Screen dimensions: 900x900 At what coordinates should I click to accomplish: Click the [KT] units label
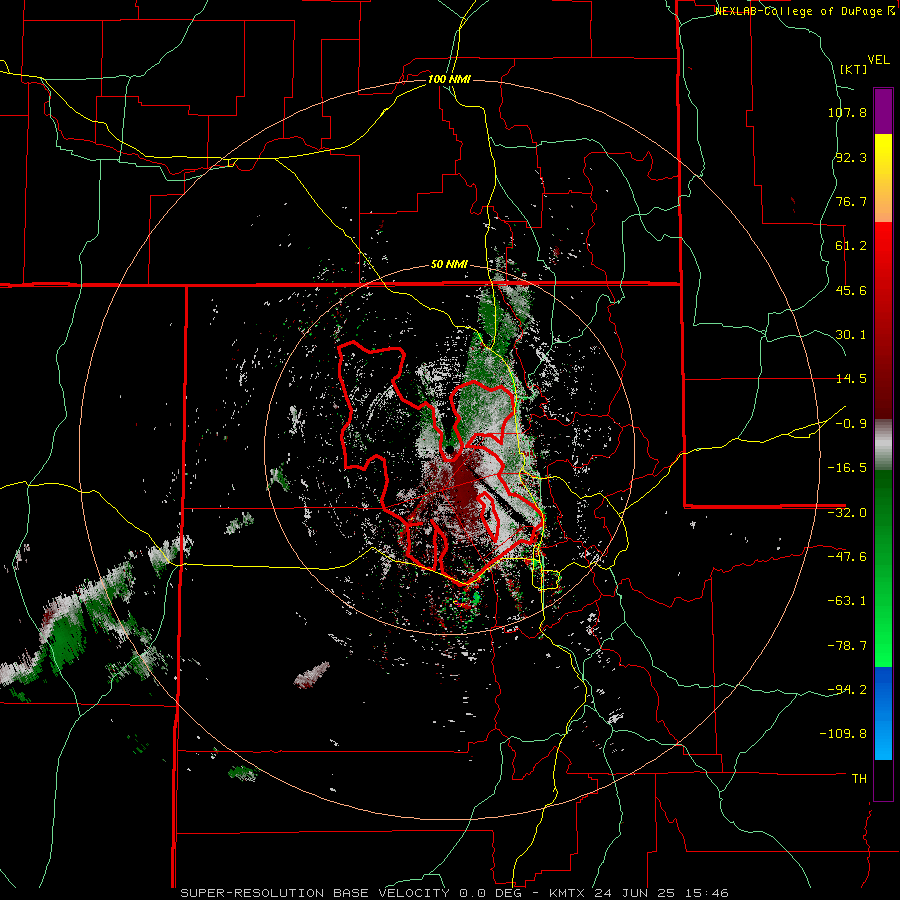click(x=854, y=69)
